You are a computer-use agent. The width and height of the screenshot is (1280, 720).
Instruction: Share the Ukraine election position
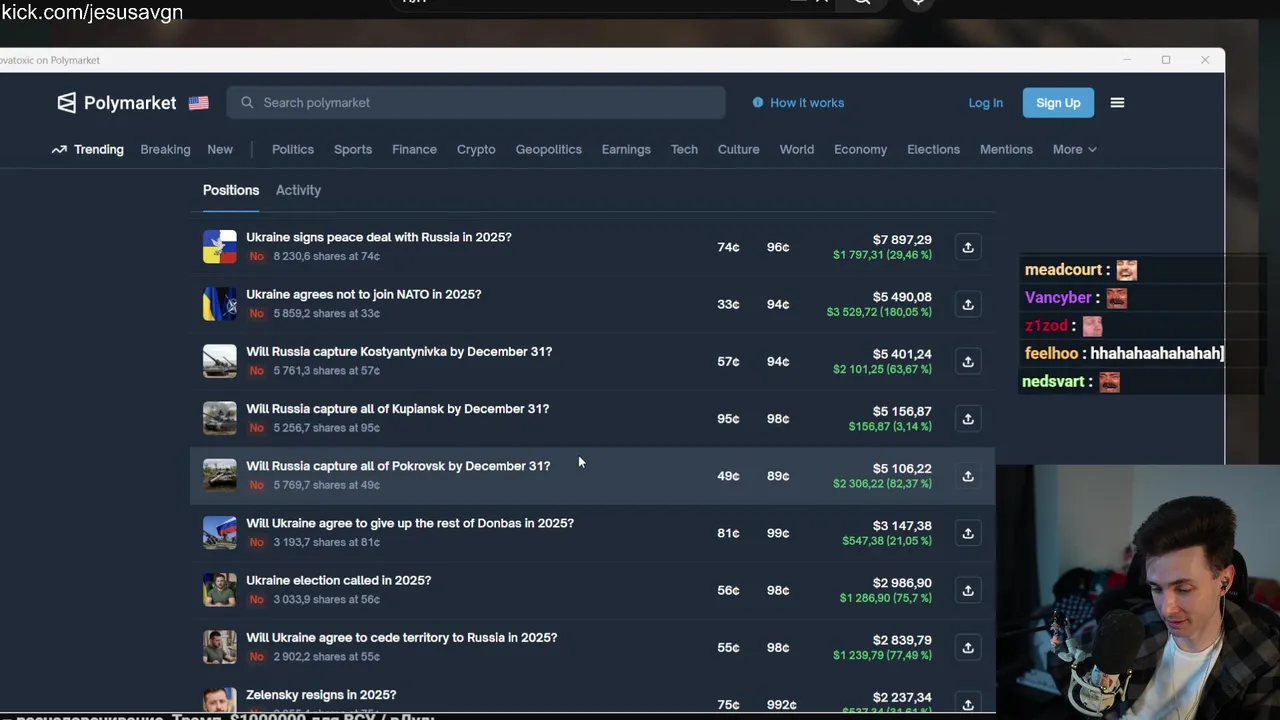pyautogui.click(x=968, y=590)
